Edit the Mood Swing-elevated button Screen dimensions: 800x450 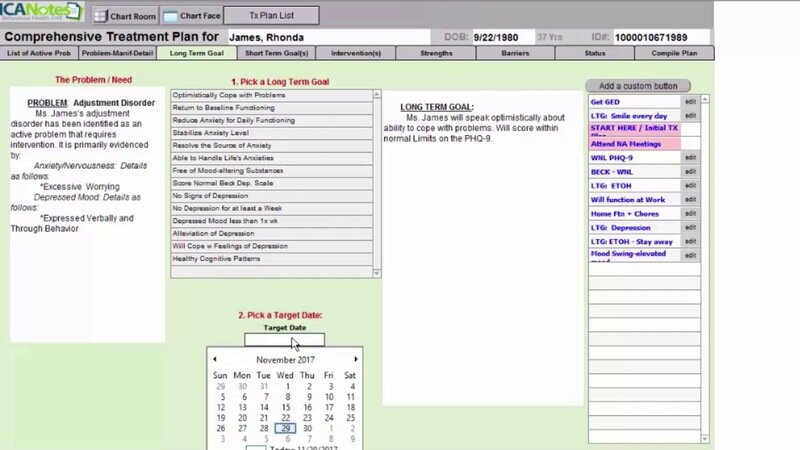[690, 255]
